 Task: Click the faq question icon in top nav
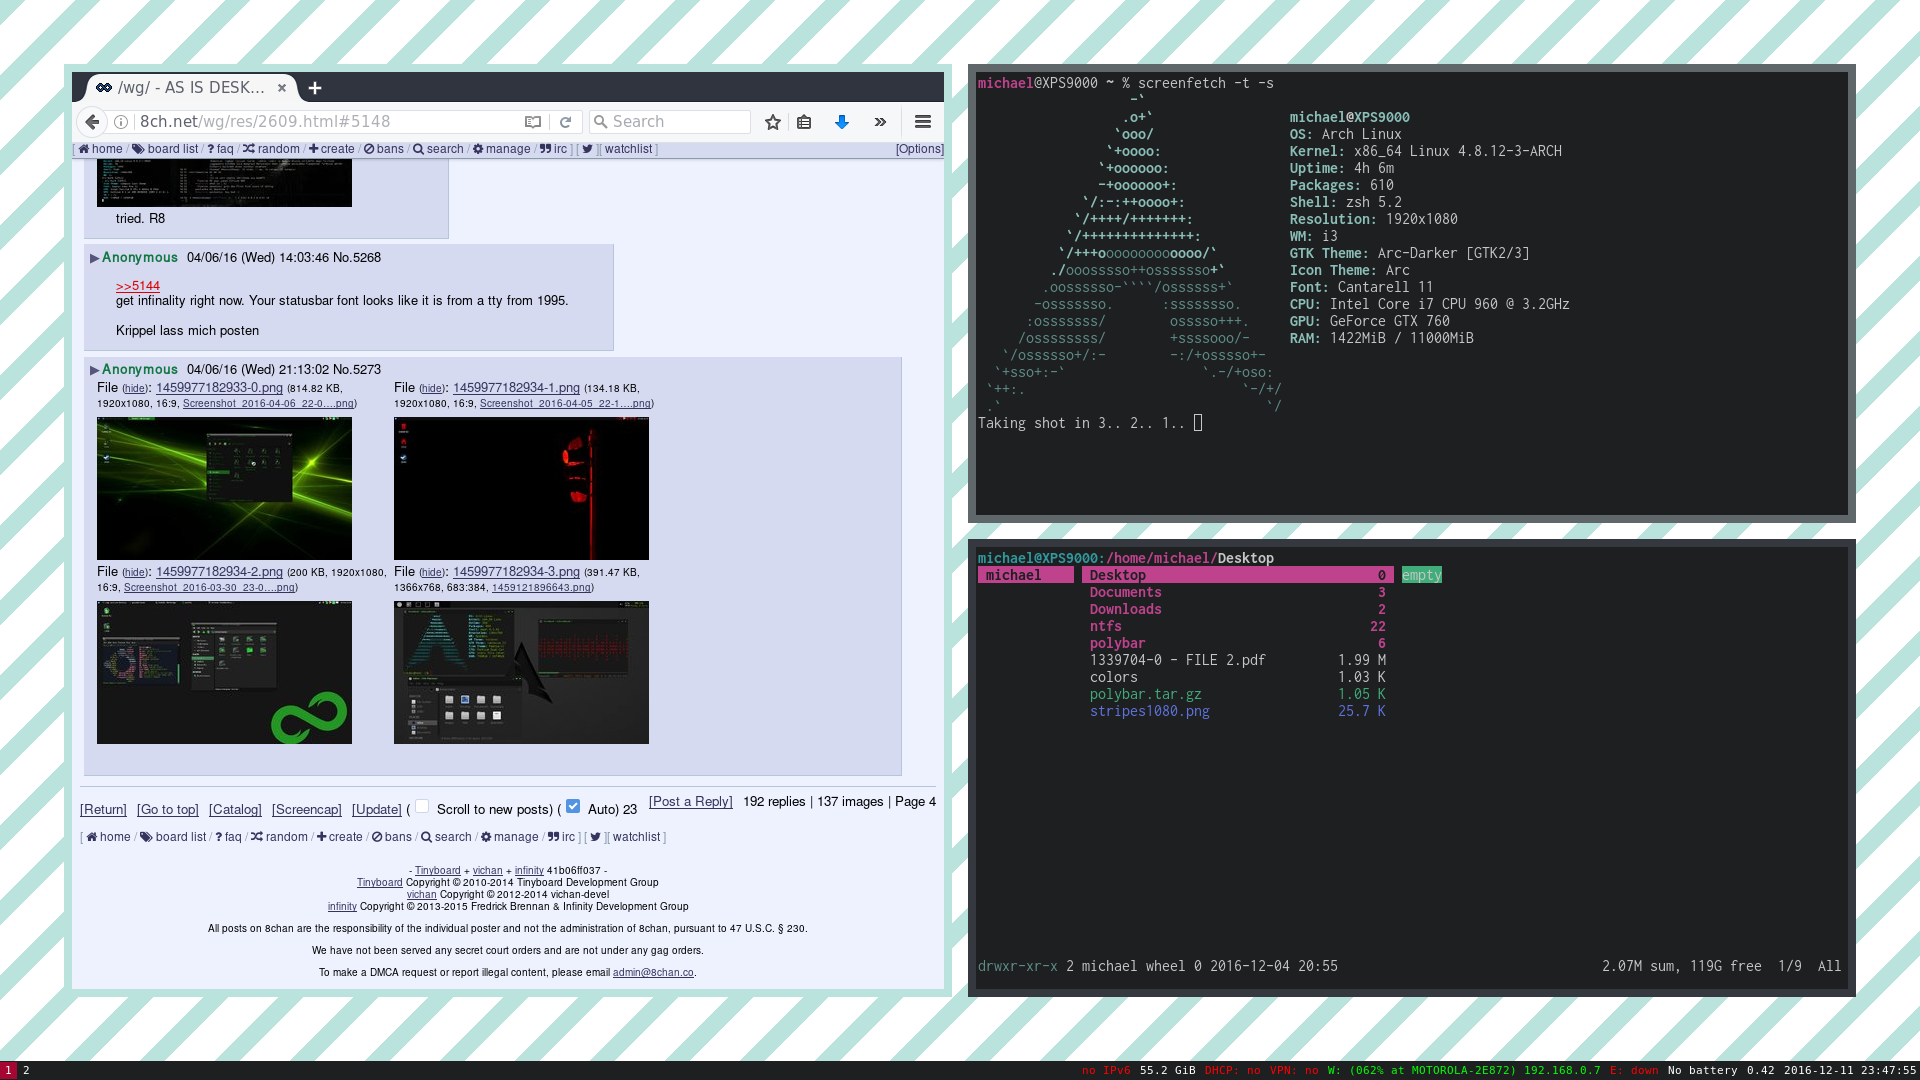211,149
